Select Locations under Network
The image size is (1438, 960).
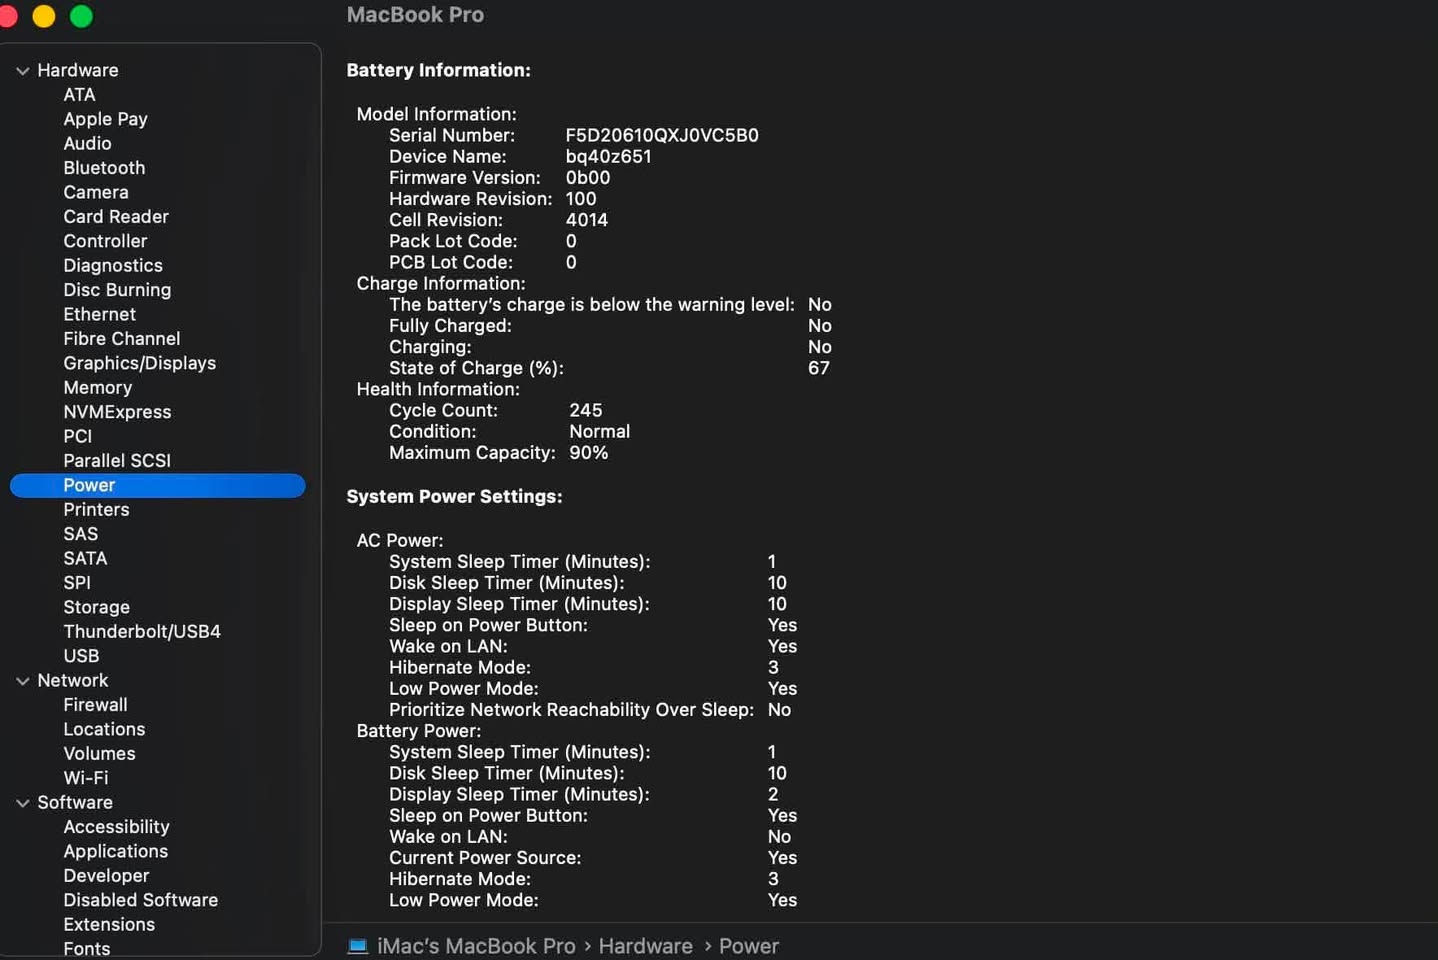point(104,729)
